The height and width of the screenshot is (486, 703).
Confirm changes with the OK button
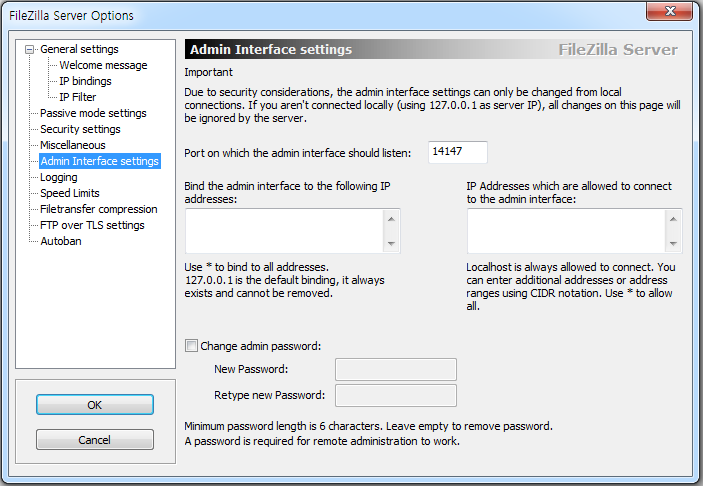coord(95,405)
